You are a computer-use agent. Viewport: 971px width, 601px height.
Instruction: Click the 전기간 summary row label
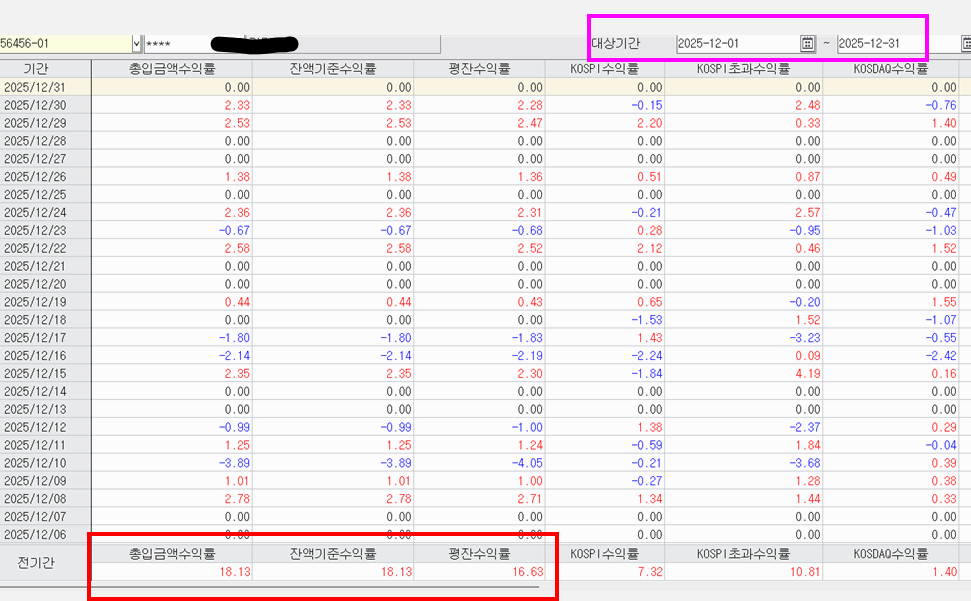click(37, 563)
